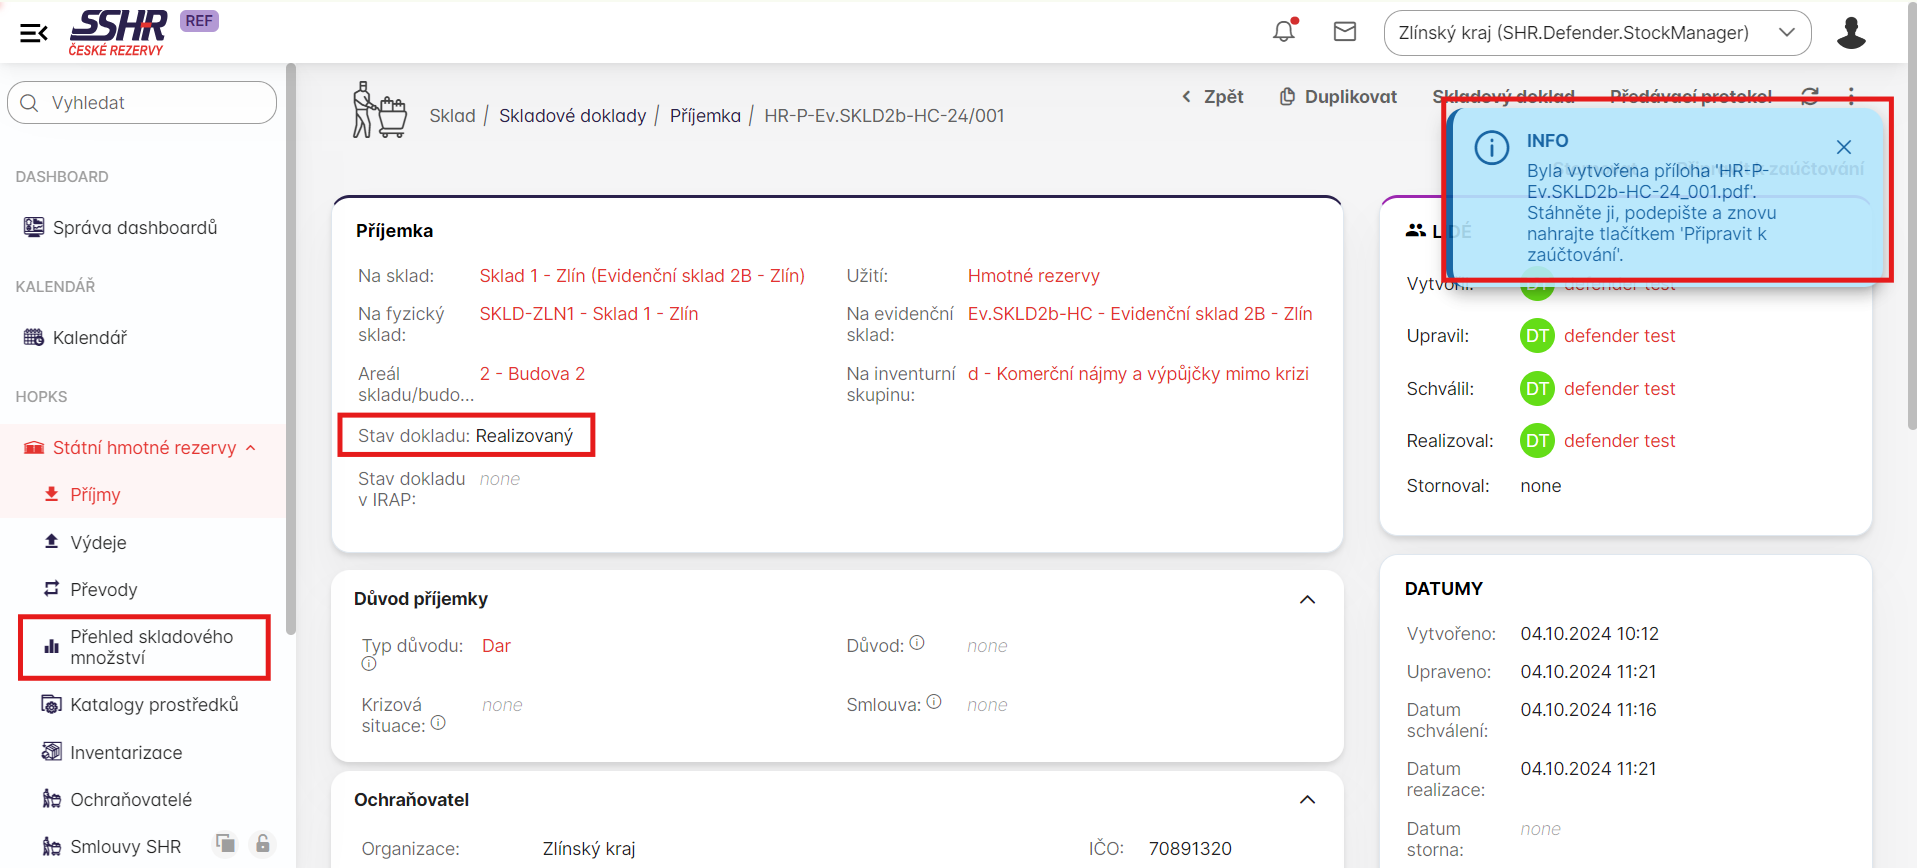Collapse the Důvod příjemky section
Screen dimensions: 1917x868
click(x=1307, y=600)
